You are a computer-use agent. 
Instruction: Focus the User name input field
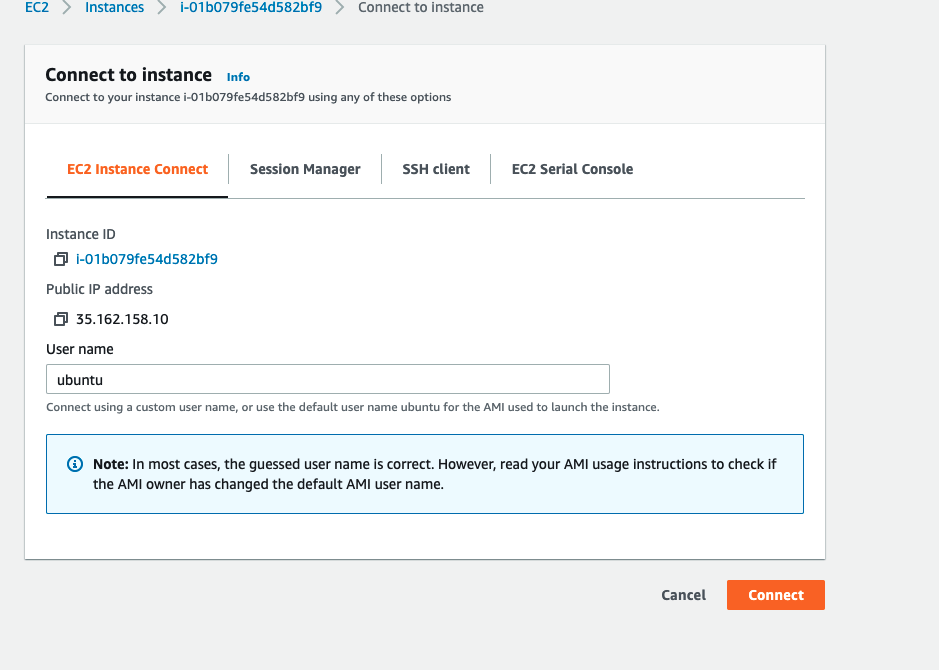[x=328, y=379]
